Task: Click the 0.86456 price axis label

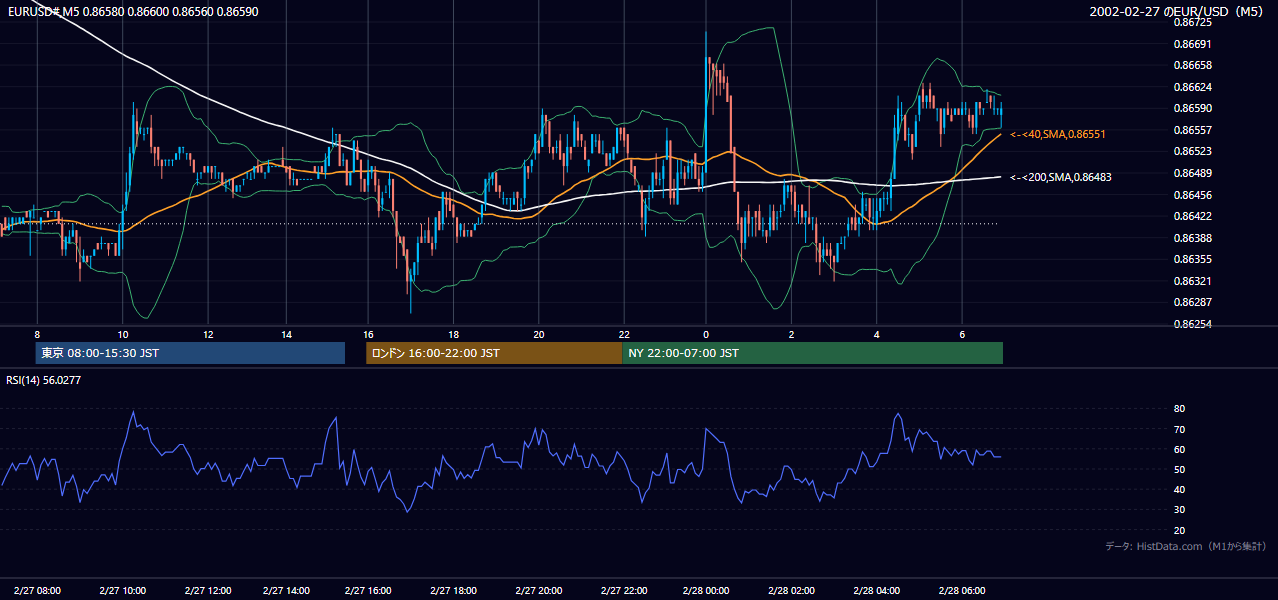Action: click(1194, 195)
